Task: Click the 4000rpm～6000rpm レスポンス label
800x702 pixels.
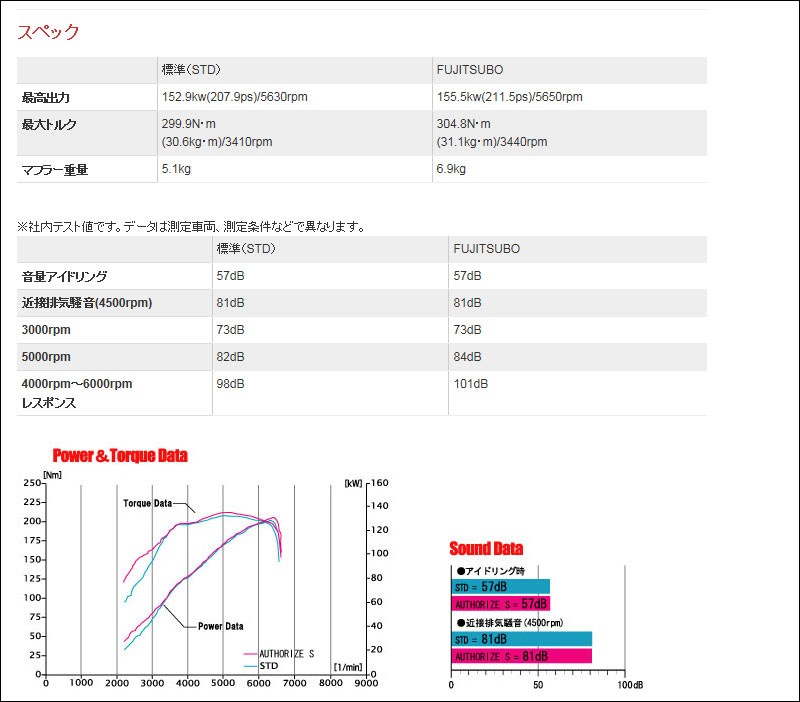Action: (77, 393)
